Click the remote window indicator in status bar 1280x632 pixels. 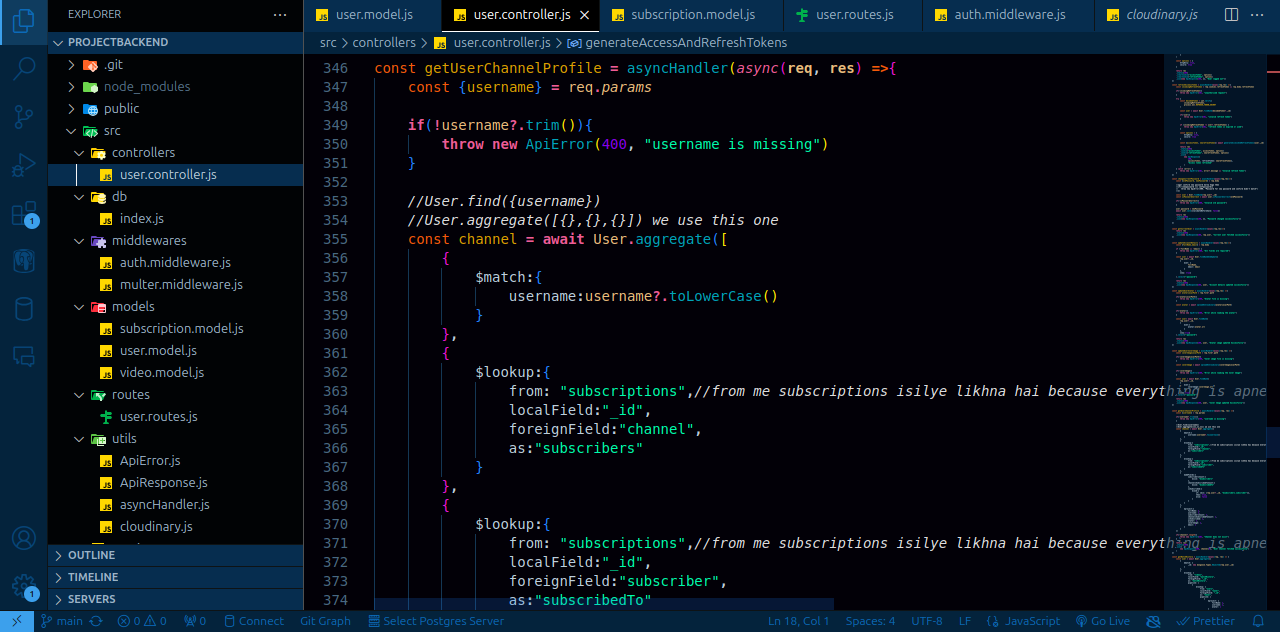point(17,621)
